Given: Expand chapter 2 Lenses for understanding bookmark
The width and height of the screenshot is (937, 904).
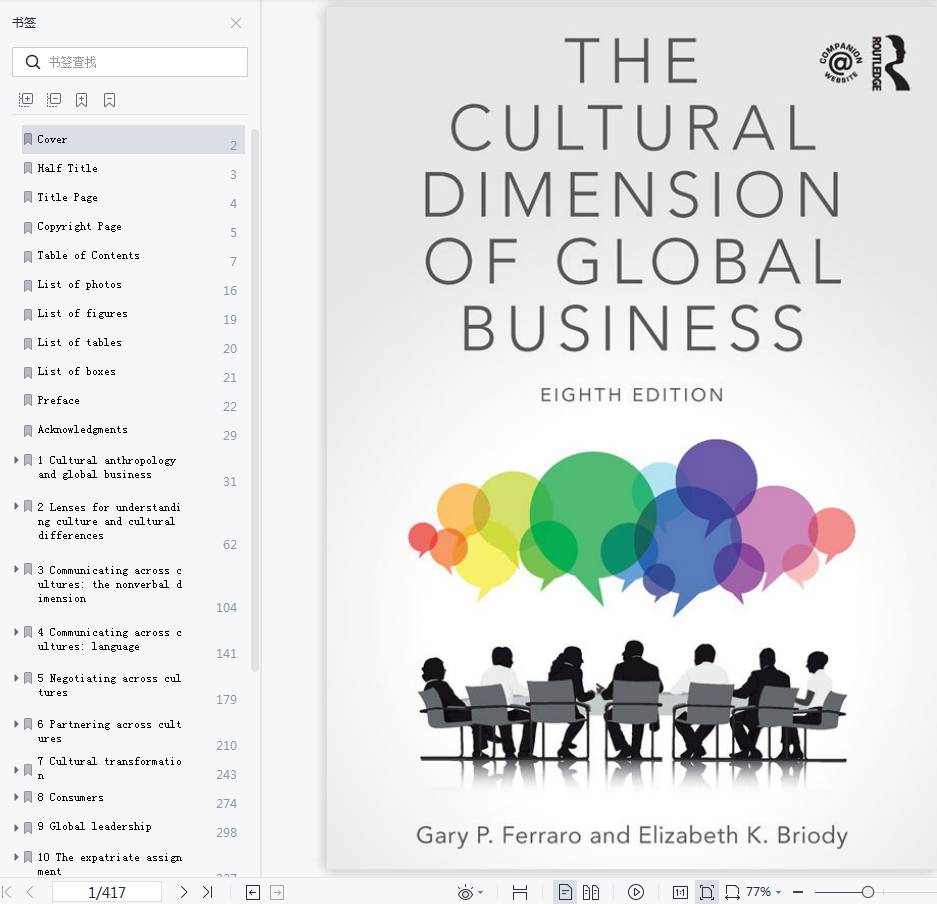Looking at the screenshot, I should pyautogui.click(x=16, y=507).
